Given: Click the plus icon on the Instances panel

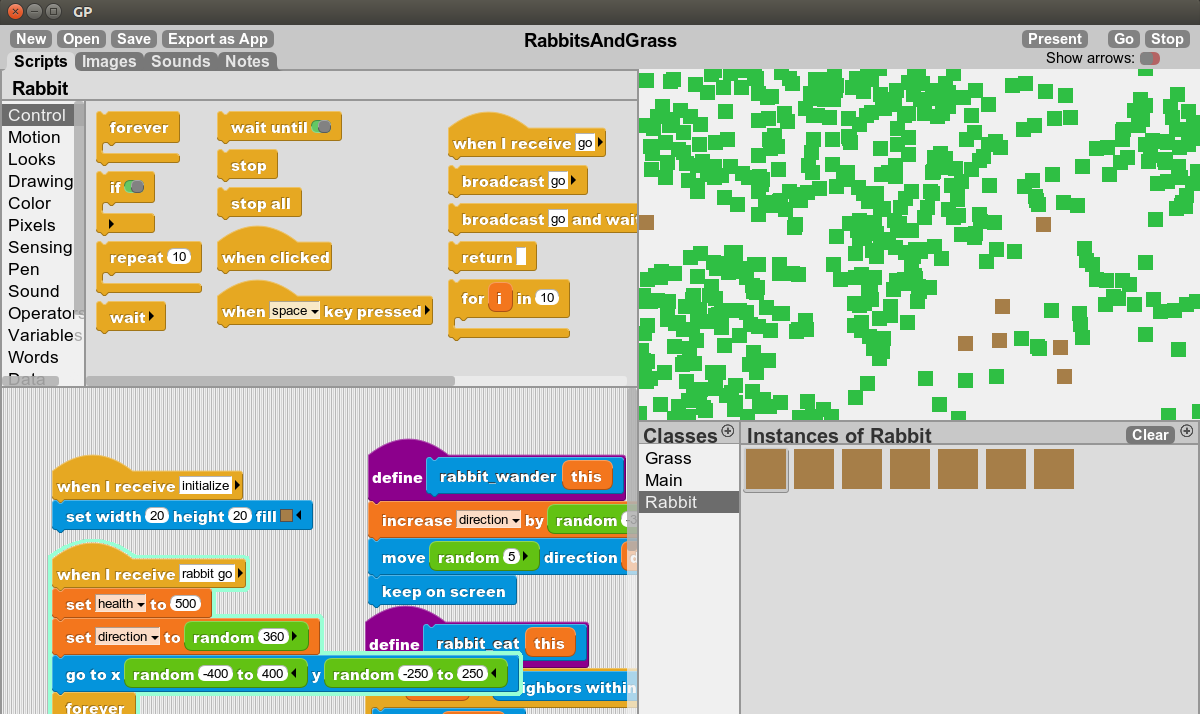Looking at the screenshot, I should point(1187,431).
